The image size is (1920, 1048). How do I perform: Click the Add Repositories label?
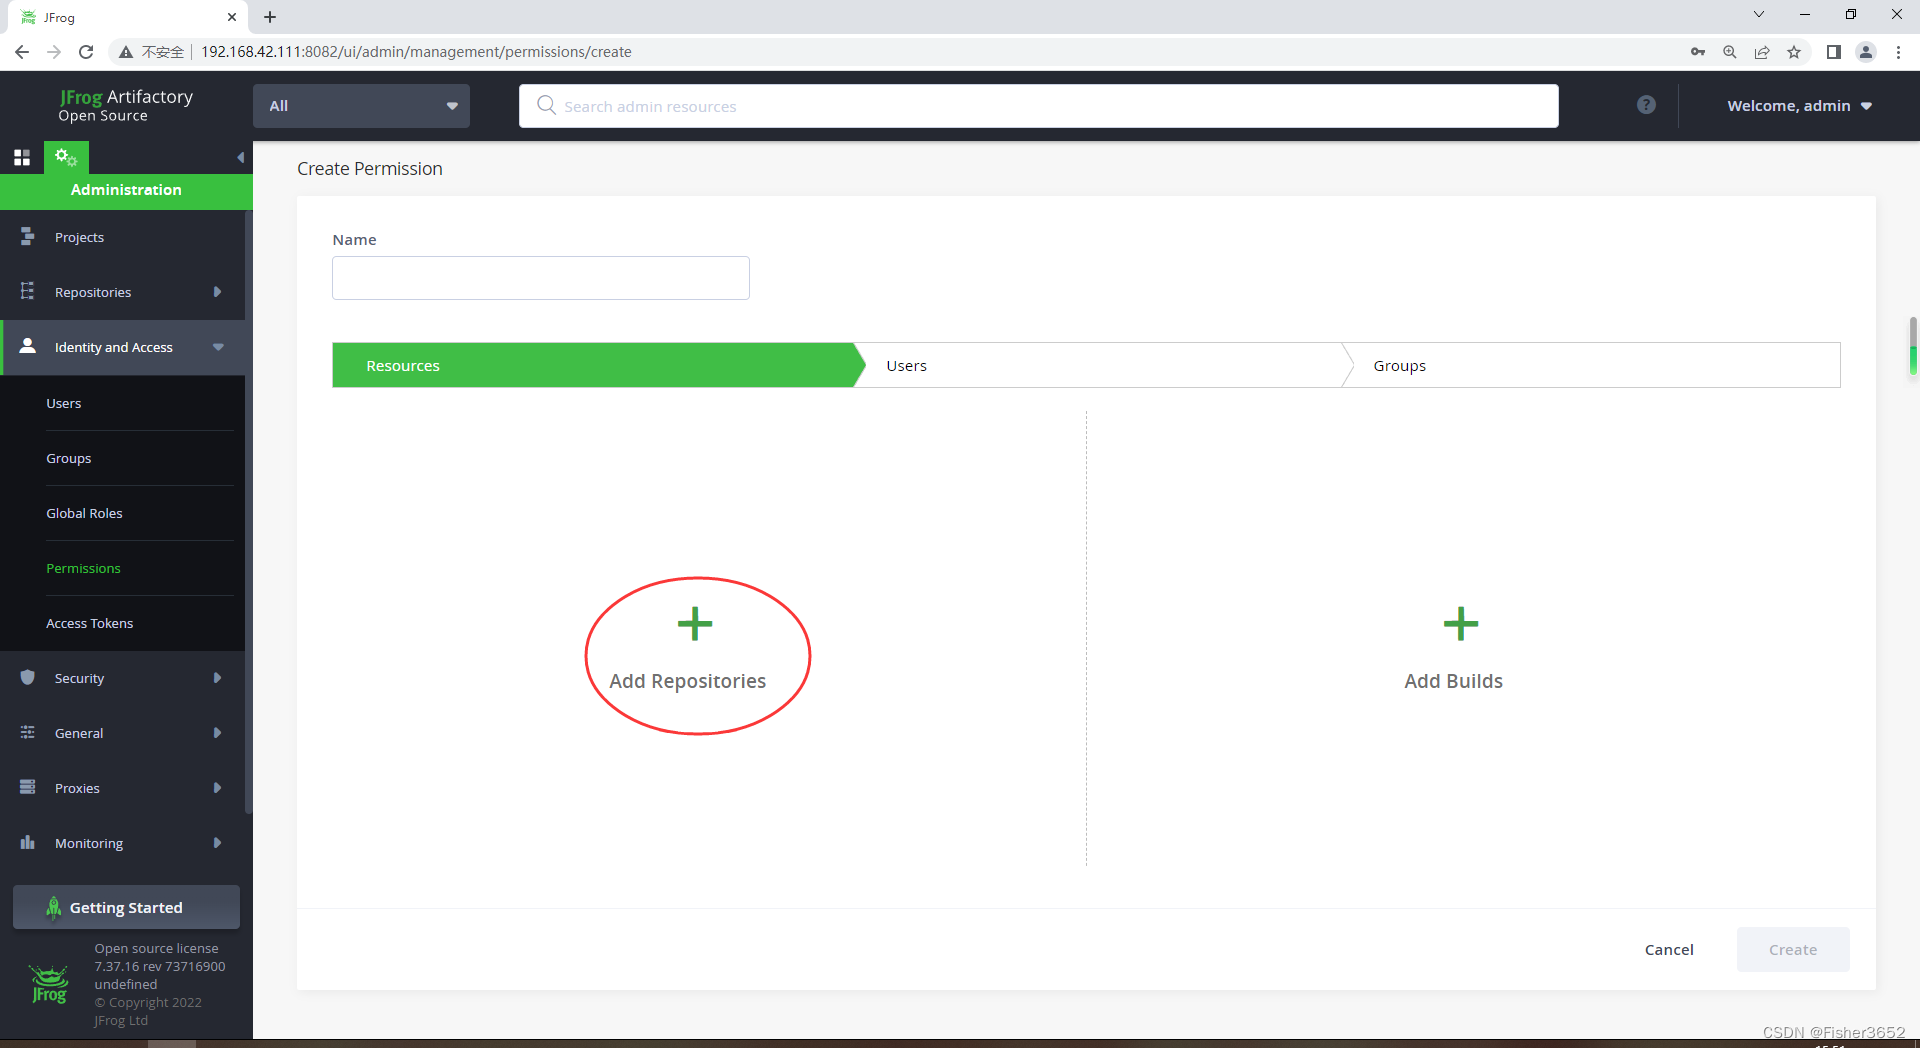pos(687,681)
